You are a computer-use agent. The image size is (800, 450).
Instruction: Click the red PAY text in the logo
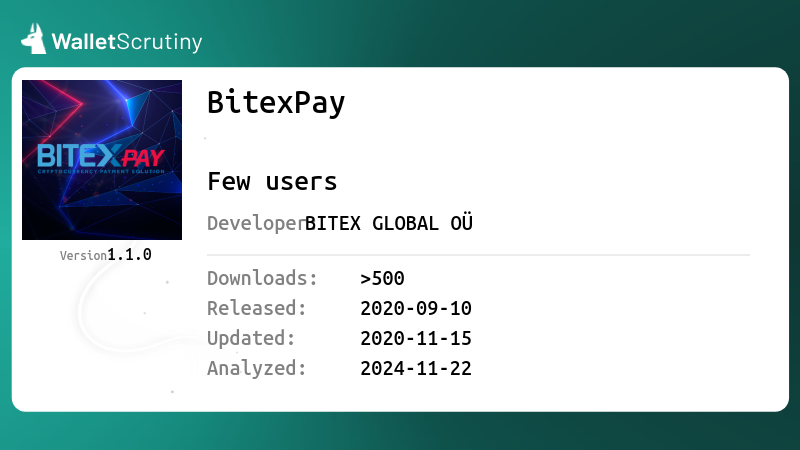tap(143, 158)
